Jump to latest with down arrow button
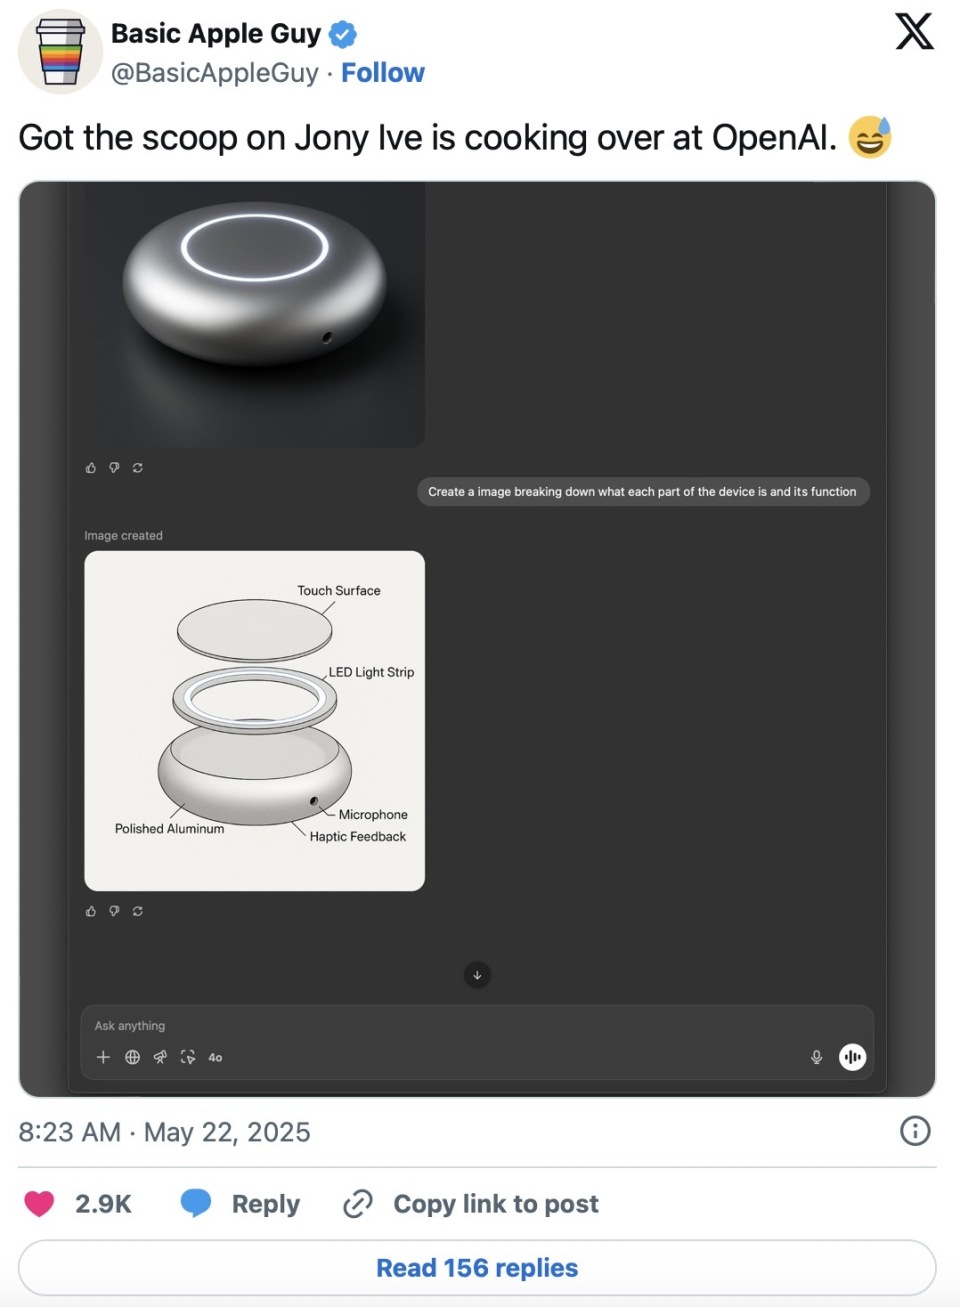Viewport: 960px width, 1307px height. tap(477, 975)
